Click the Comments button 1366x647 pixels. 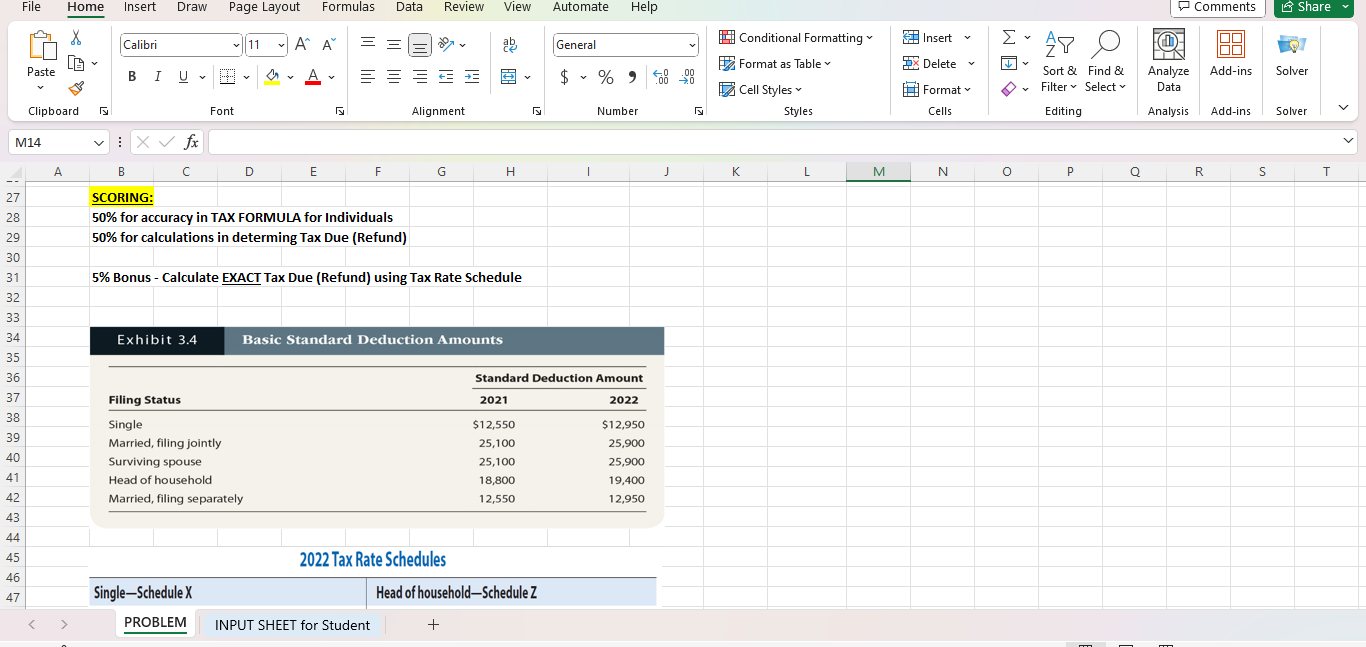point(1217,7)
